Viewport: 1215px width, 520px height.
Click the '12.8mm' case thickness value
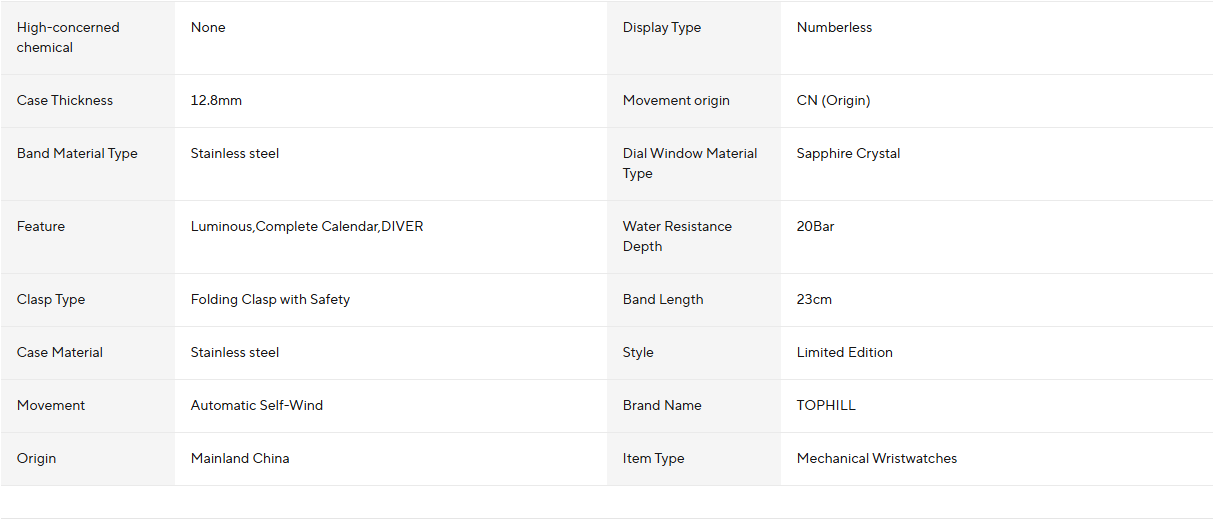pos(216,101)
